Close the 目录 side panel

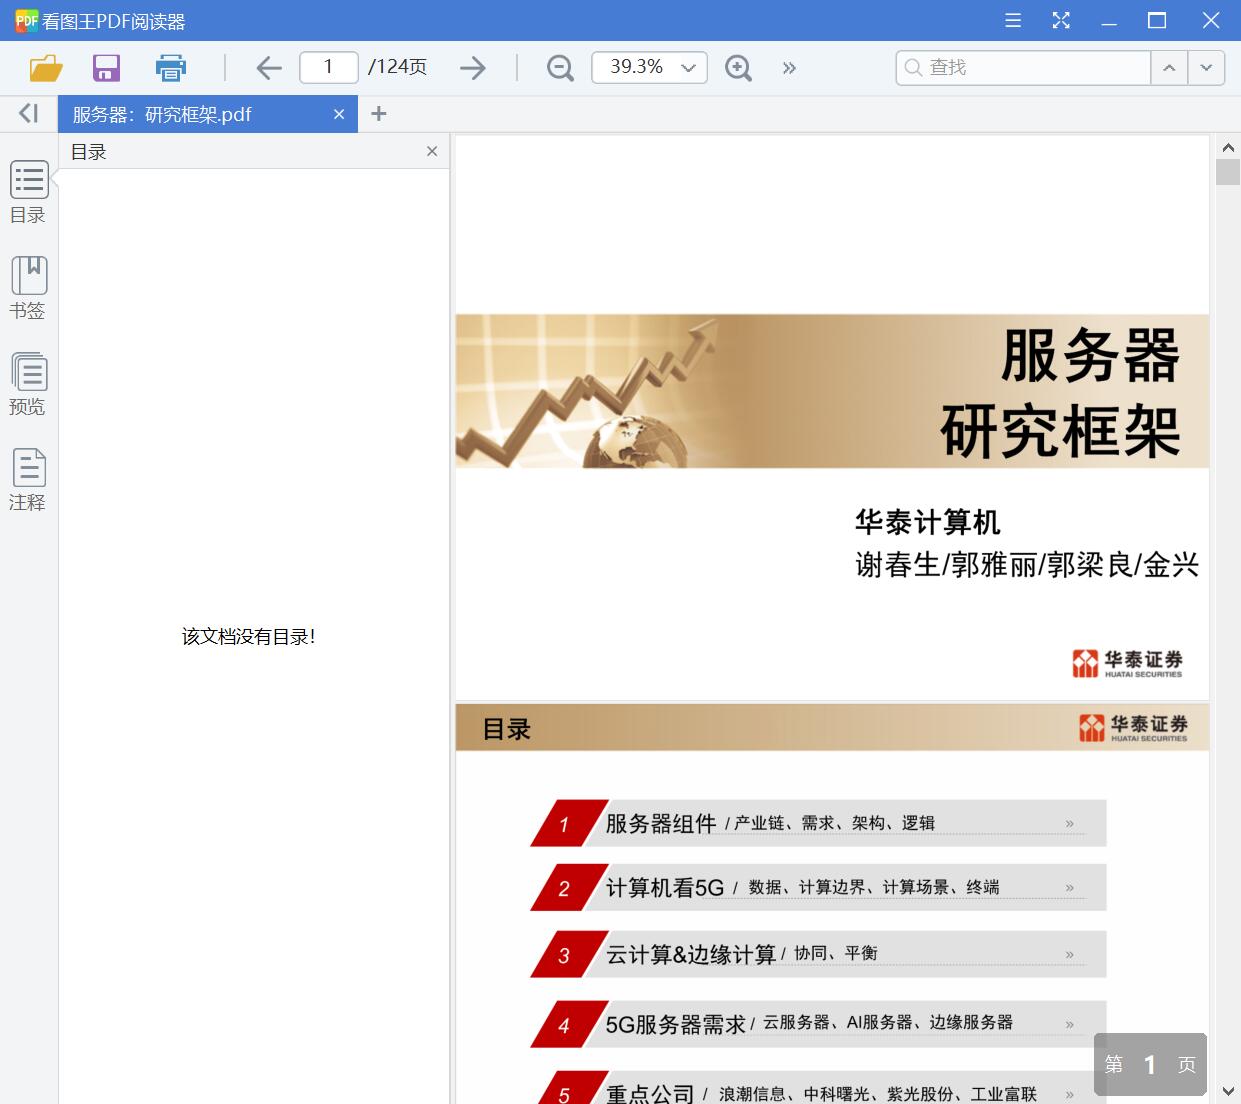(x=432, y=151)
